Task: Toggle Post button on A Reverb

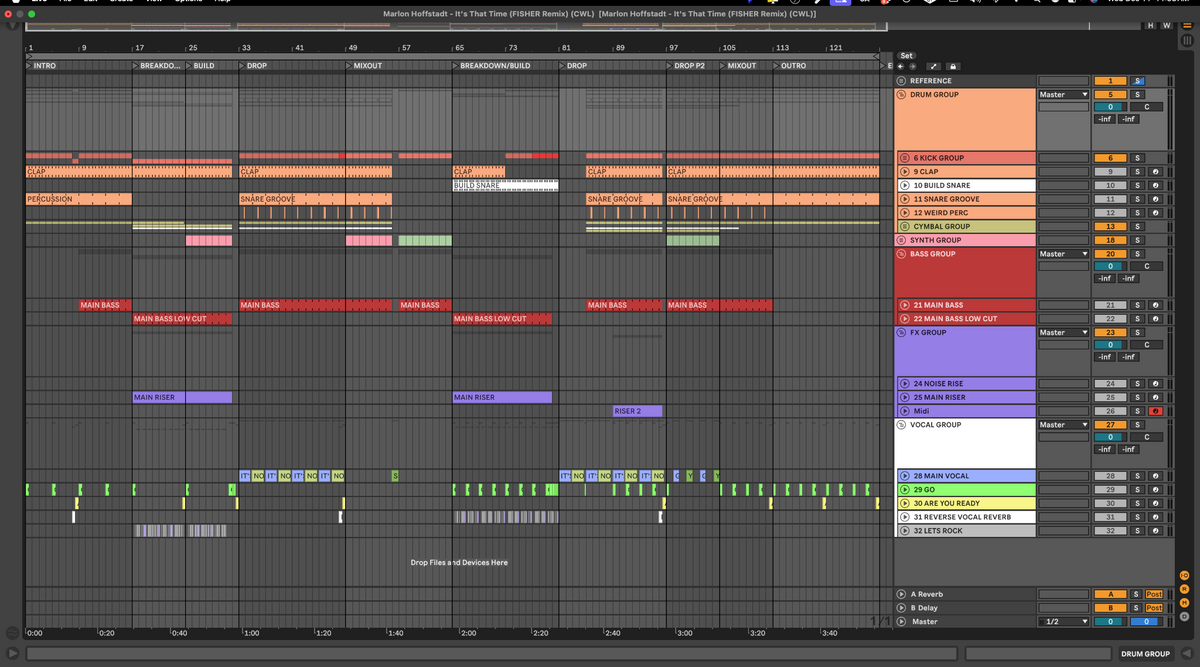Action: pyautogui.click(x=1154, y=594)
